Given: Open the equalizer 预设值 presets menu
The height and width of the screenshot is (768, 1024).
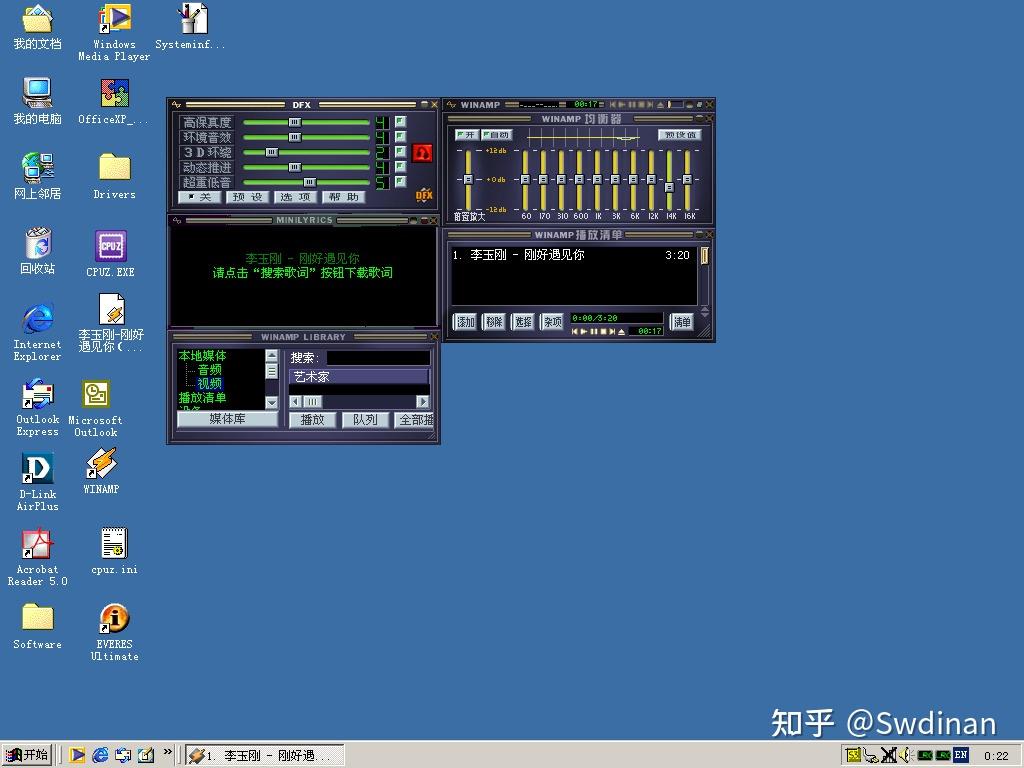Looking at the screenshot, I should pos(679,135).
